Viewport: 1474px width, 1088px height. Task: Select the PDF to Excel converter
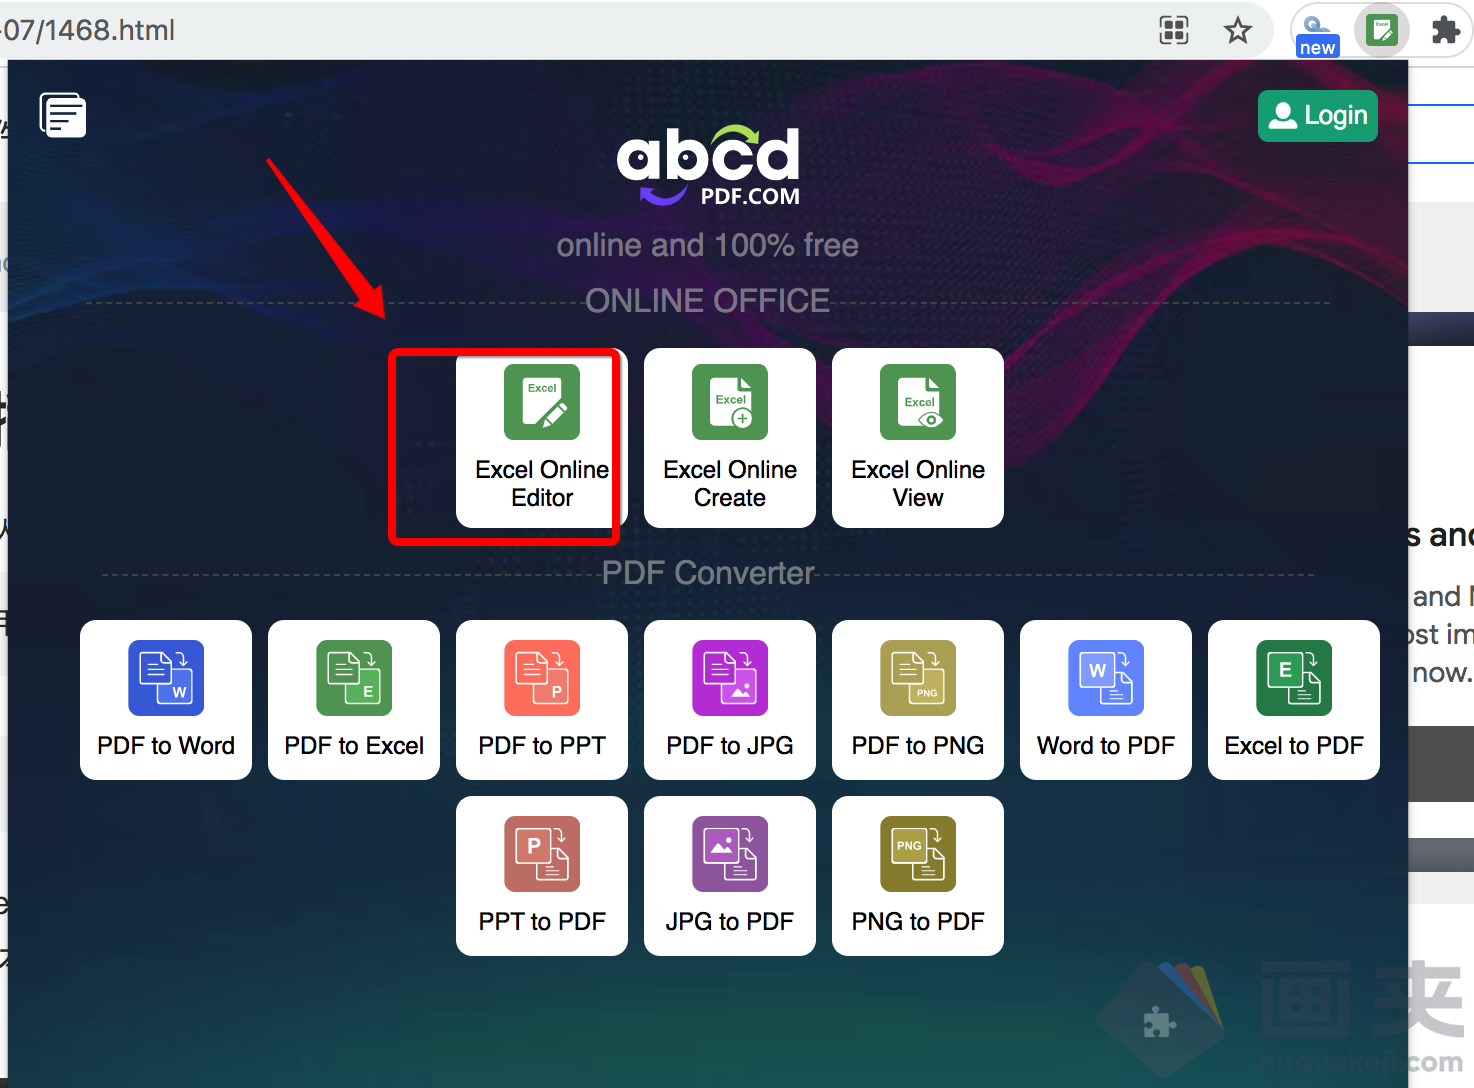[354, 700]
